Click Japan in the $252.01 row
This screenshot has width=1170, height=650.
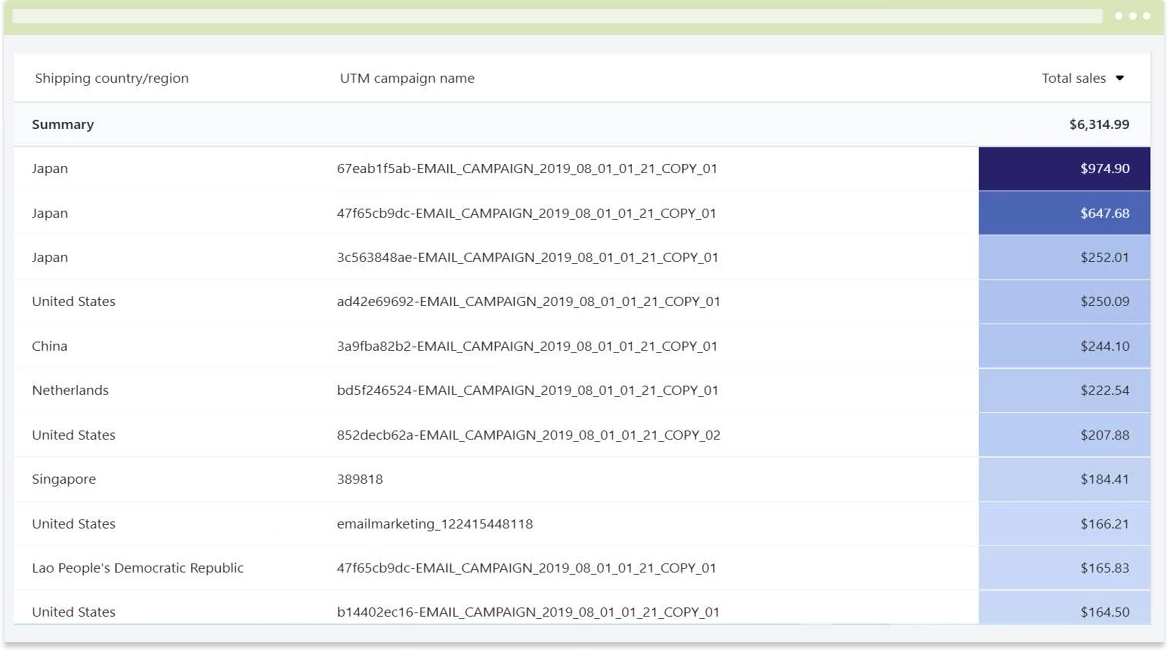point(49,257)
